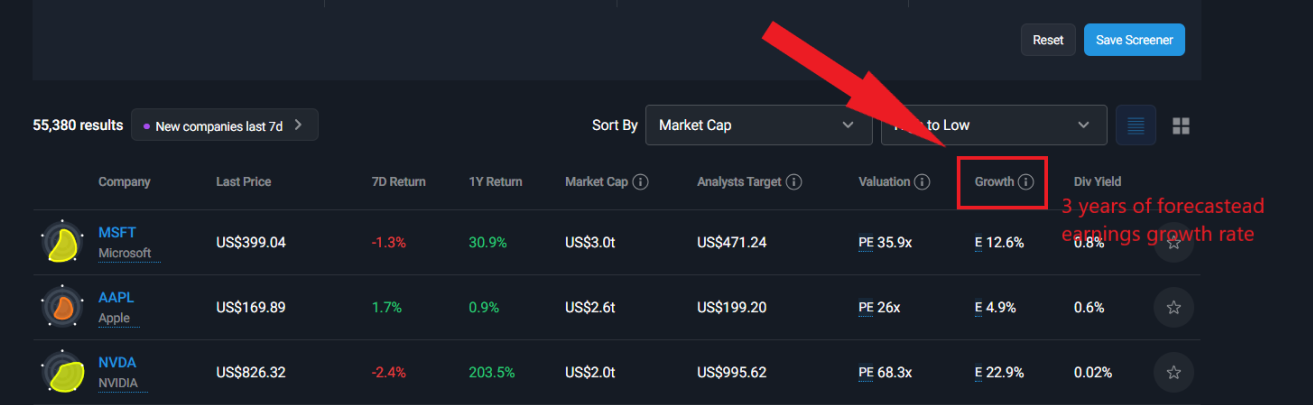Click the Market Cap header label
The image size is (1313, 405).
(596, 182)
